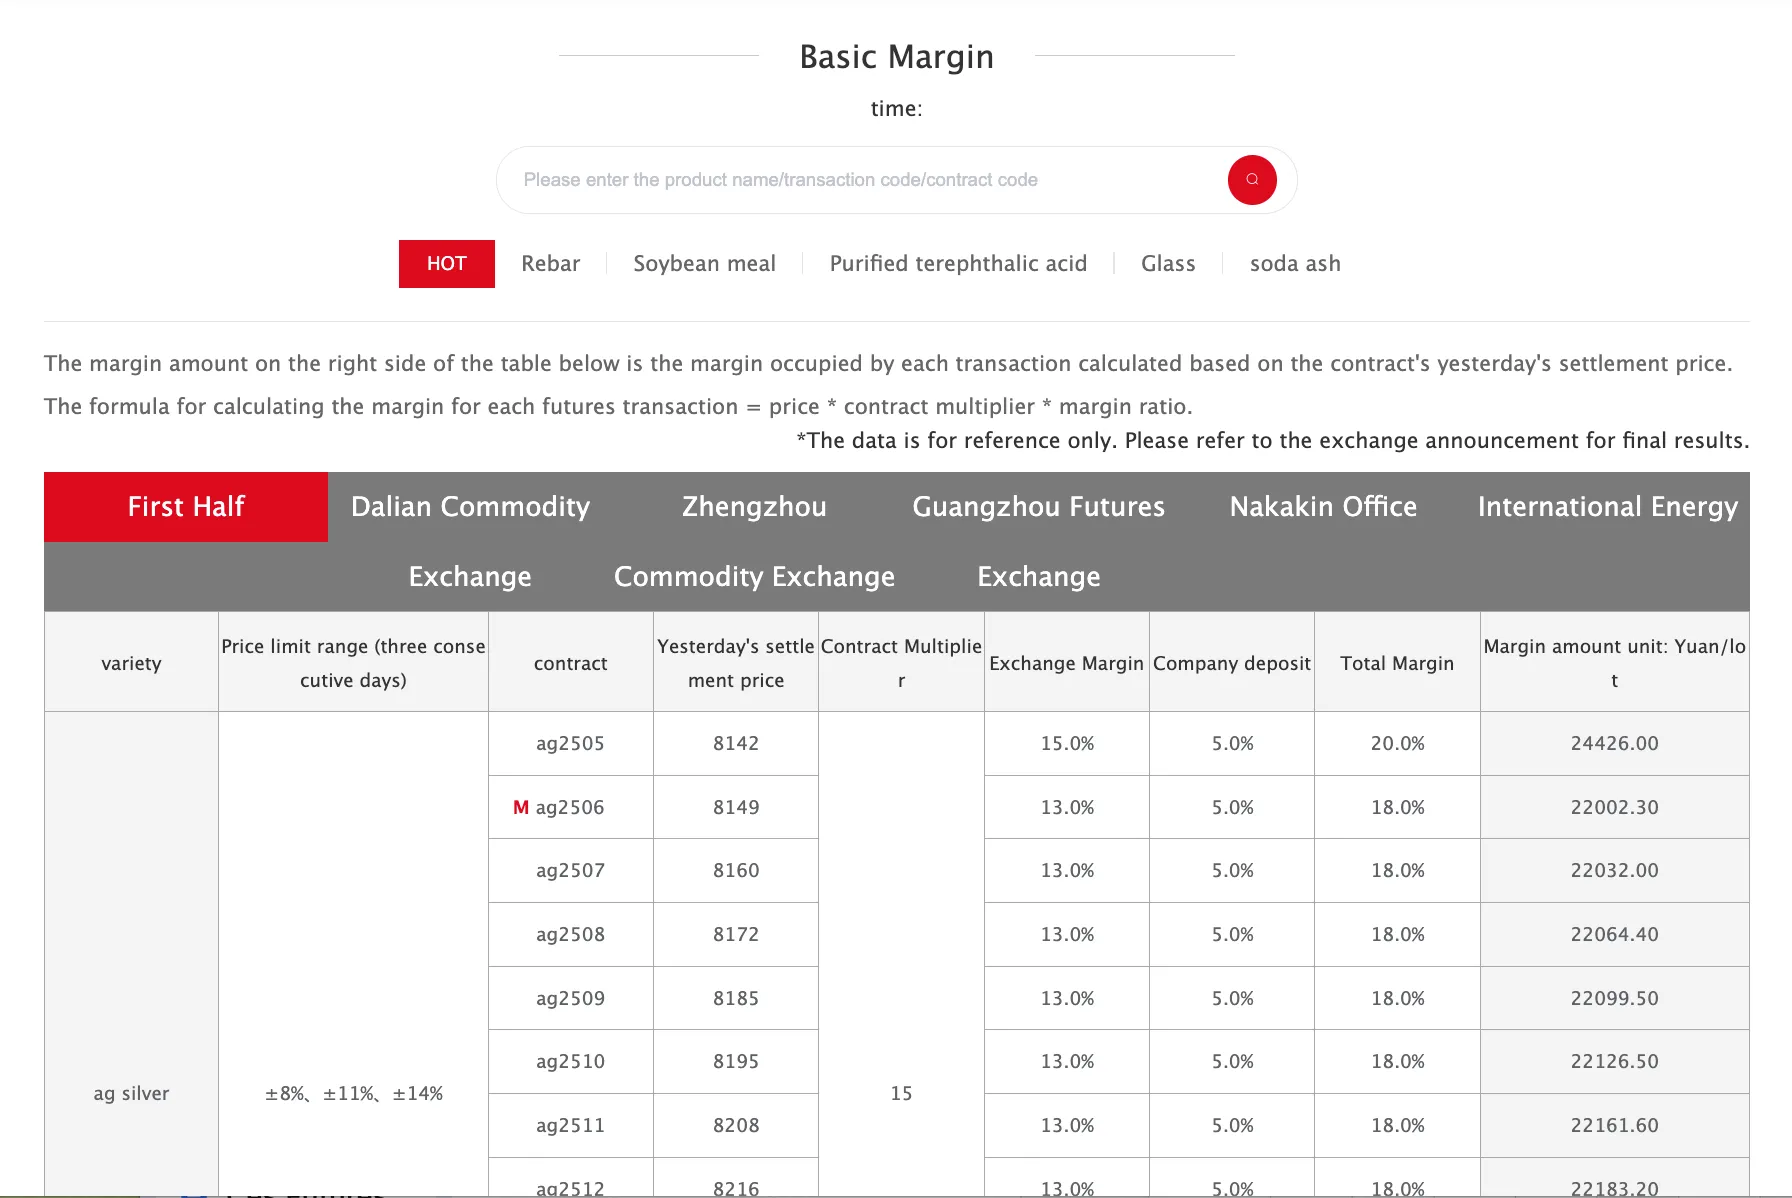Select contract cell ag2511
The width and height of the screenshot is (1792, 1198).
(x=571, y=1126)
